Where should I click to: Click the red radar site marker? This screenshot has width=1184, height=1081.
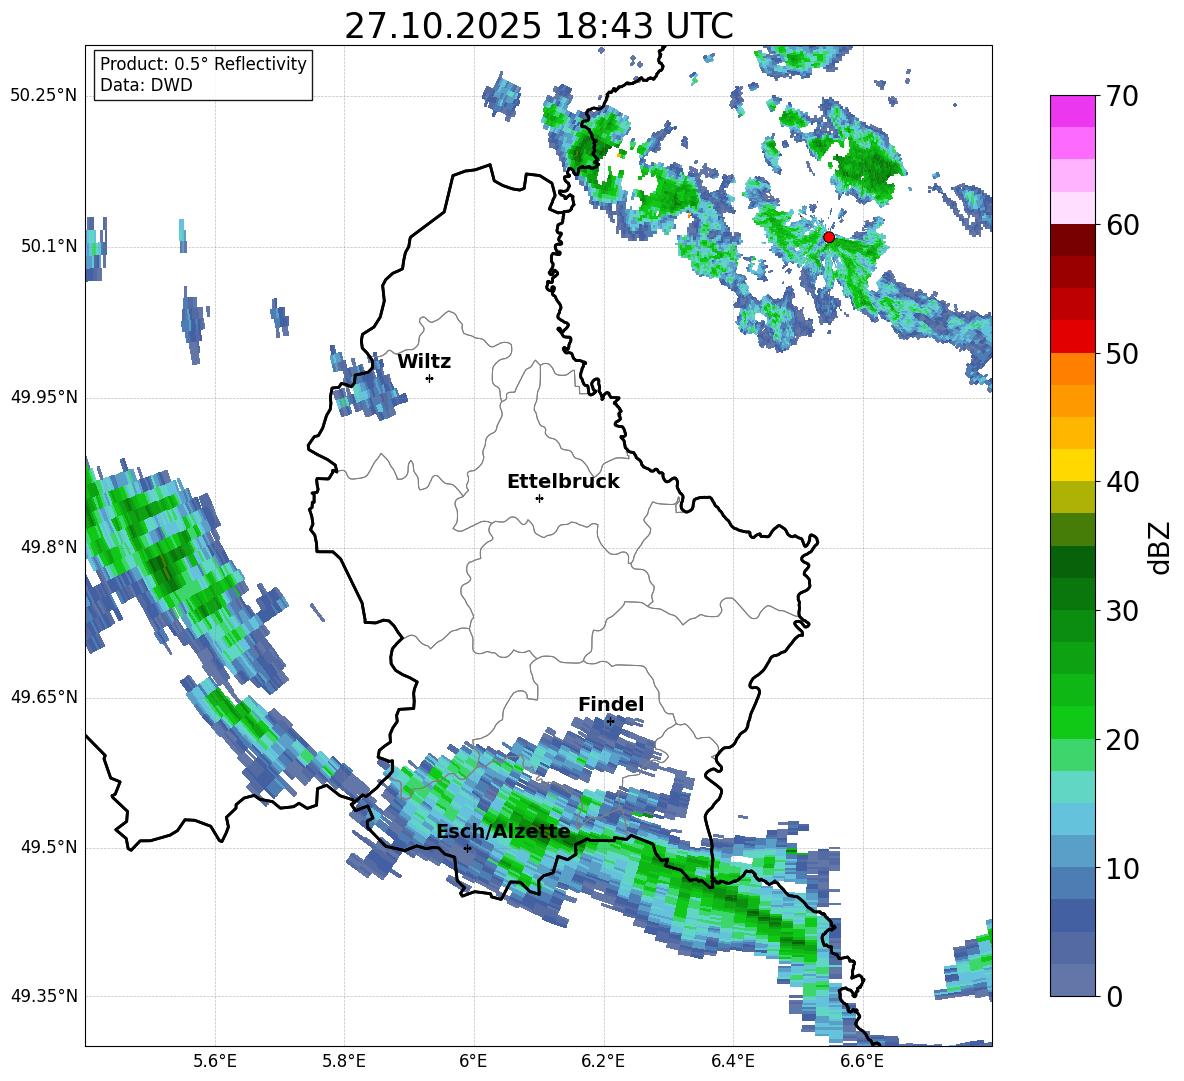coord(828,237)
